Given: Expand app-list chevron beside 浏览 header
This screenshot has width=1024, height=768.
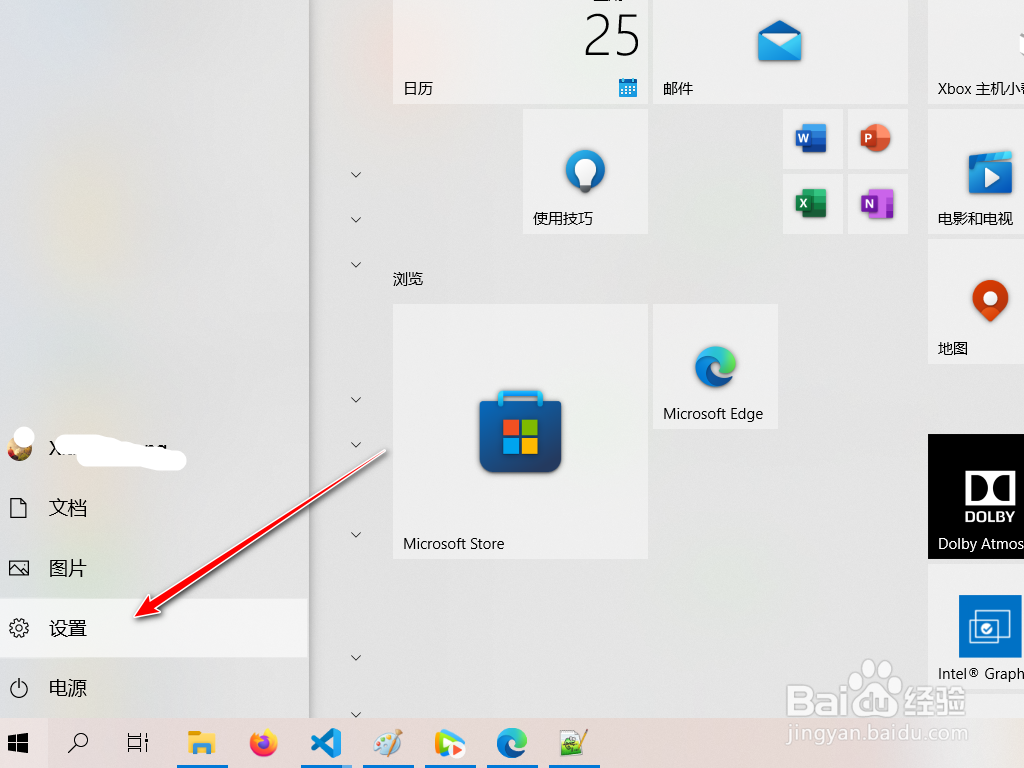Looking at the screenshot, I should (356, 264).
